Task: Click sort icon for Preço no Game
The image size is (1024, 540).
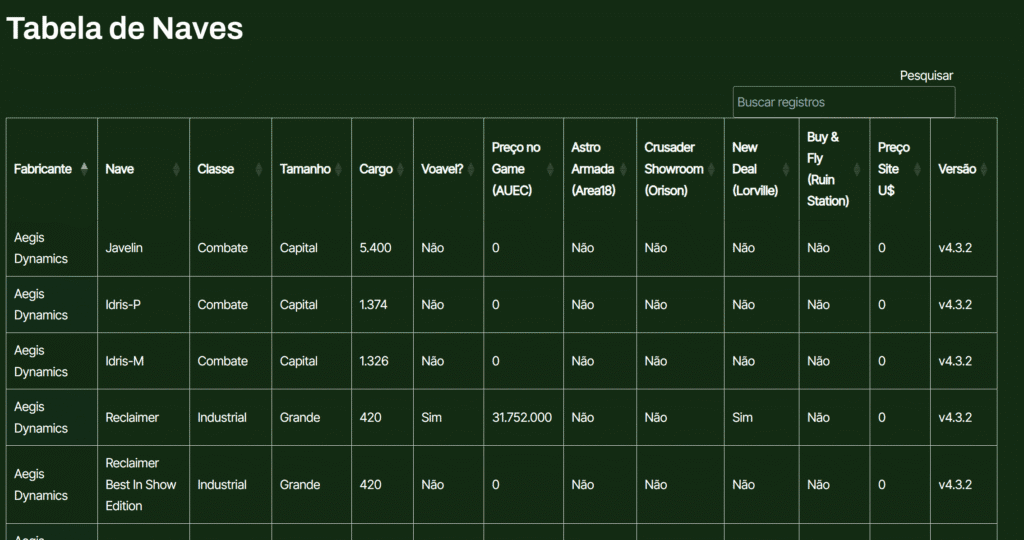Action: 550,169
